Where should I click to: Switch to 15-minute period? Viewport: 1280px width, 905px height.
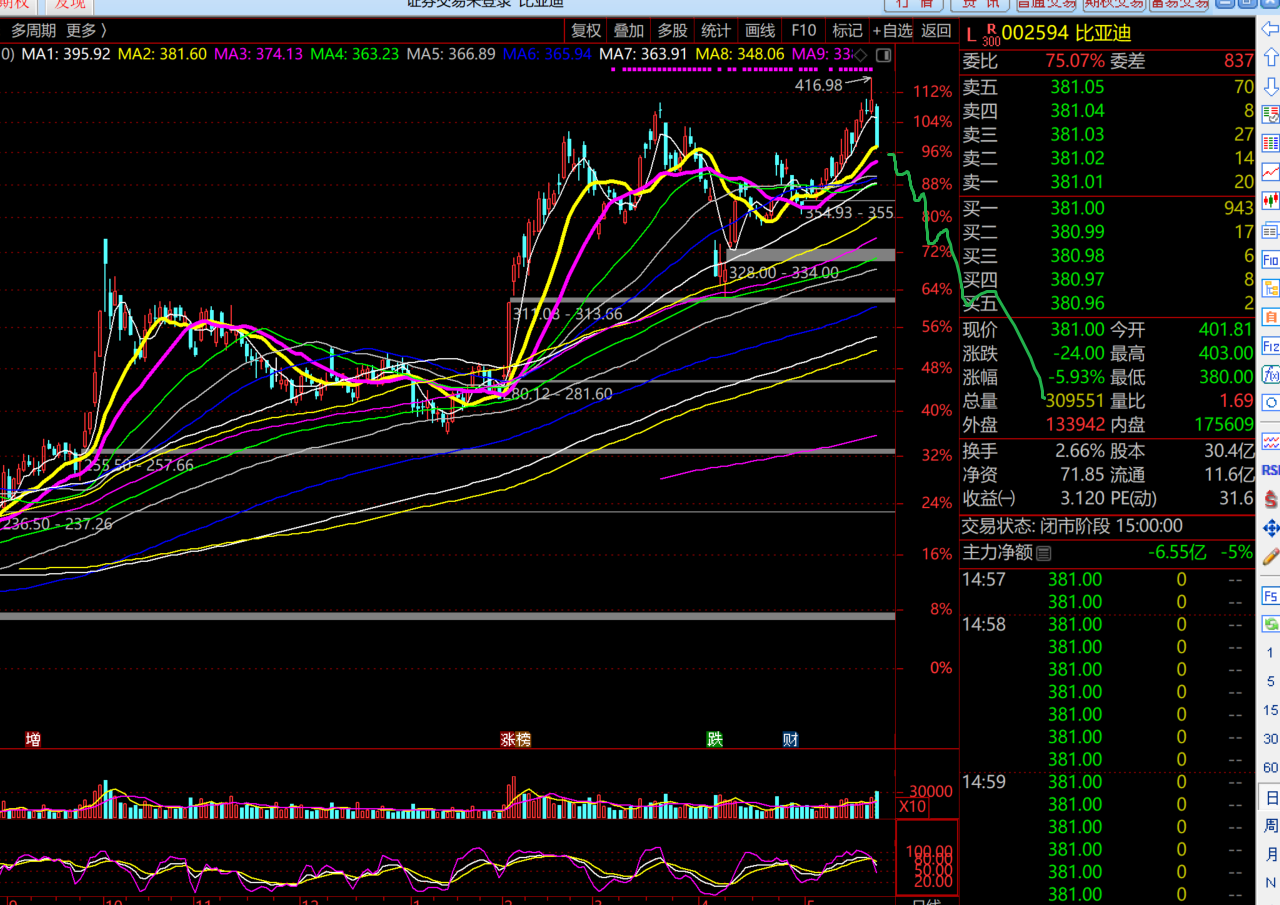1270,710
